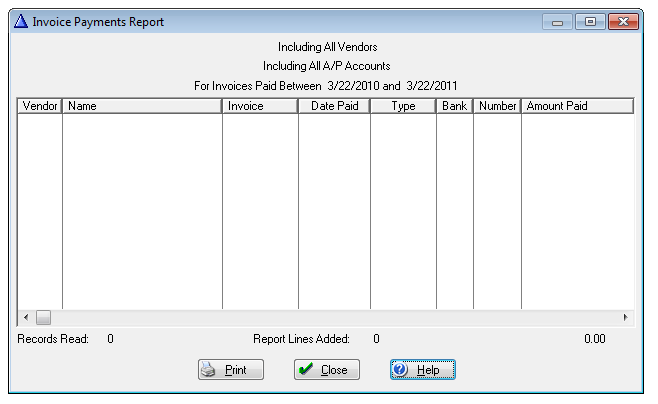The height and width of the screenshot is (404, 658).
Task: Maximize the Invoice Payments Report window
Action: click(x=588, y=21)
